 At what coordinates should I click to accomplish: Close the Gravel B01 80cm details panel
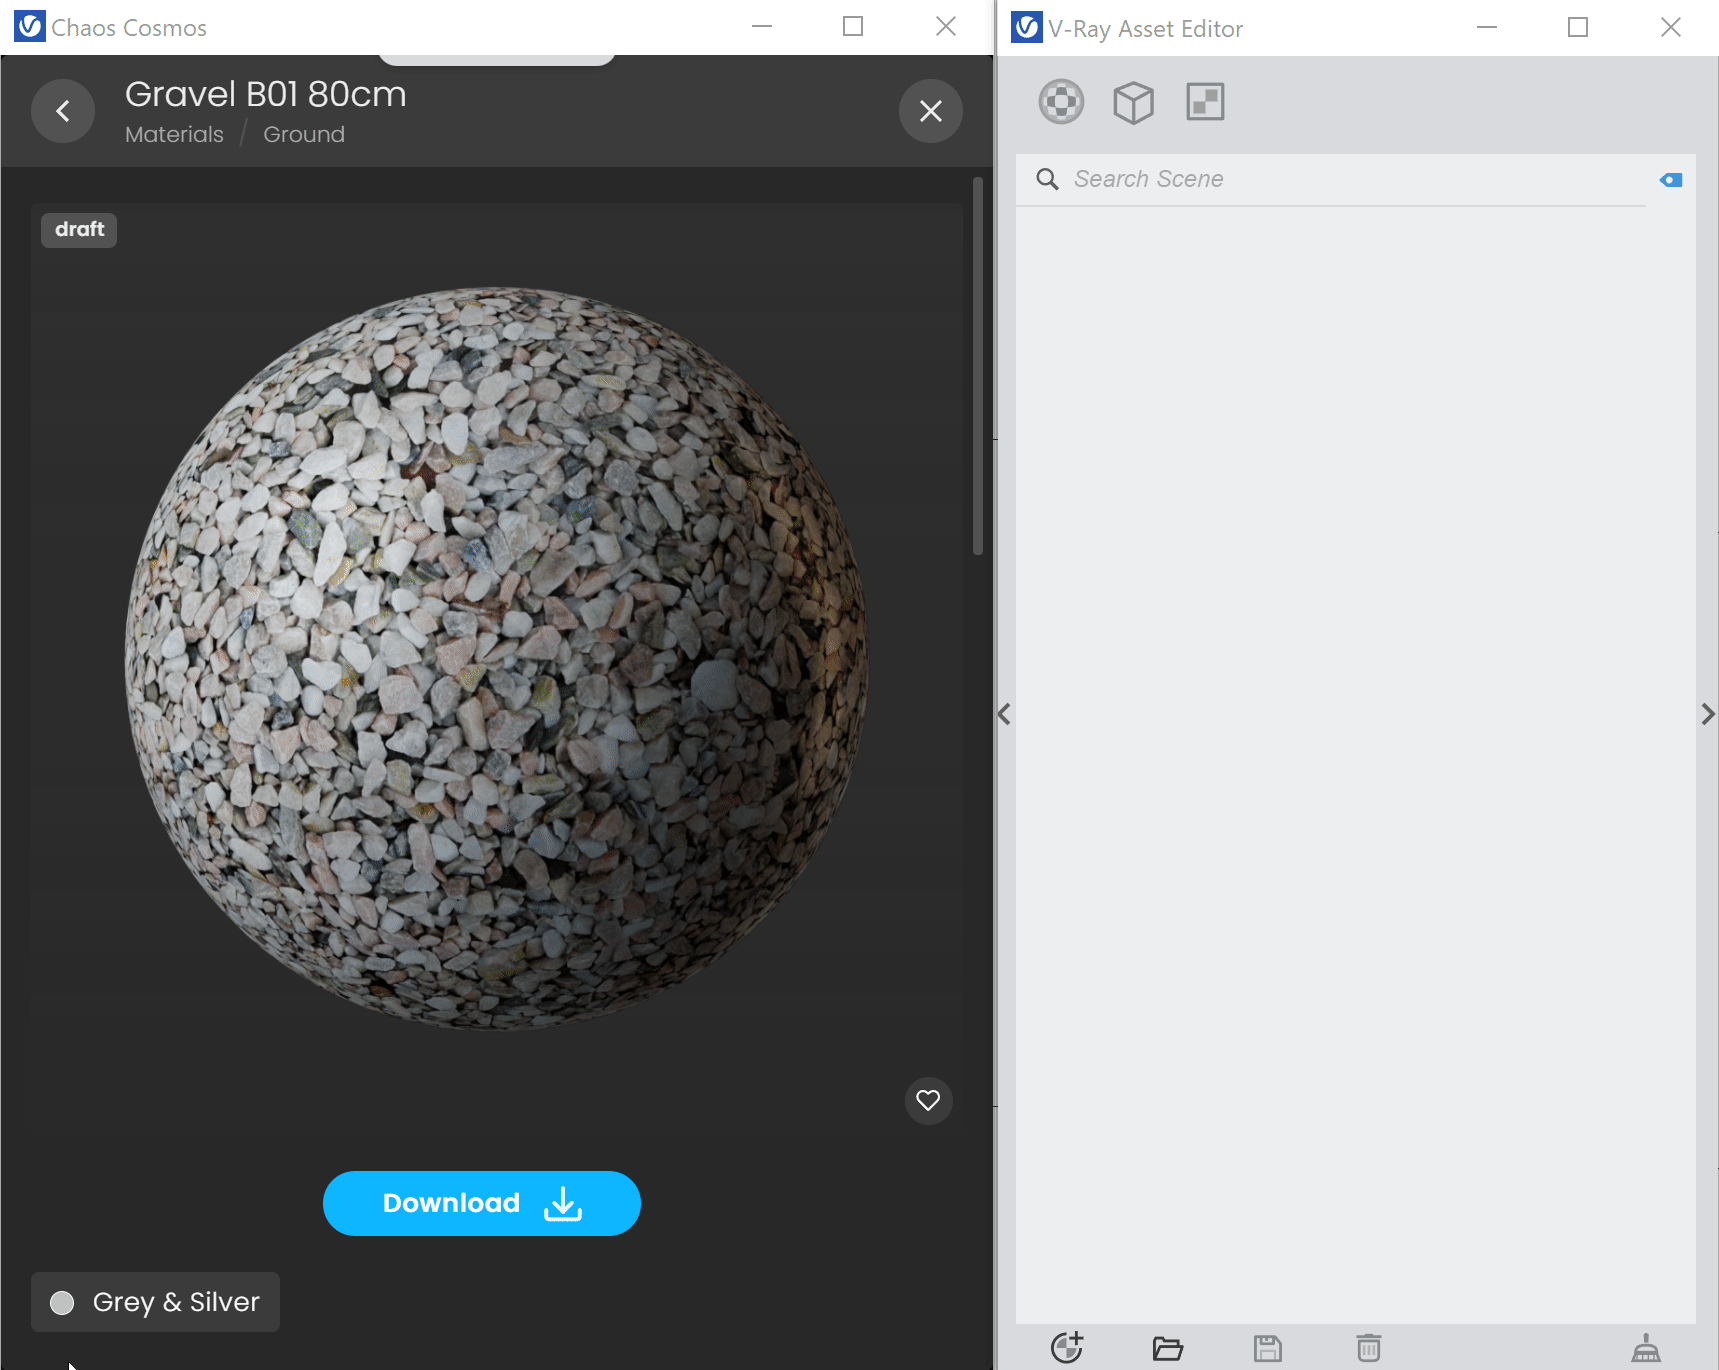930,111
